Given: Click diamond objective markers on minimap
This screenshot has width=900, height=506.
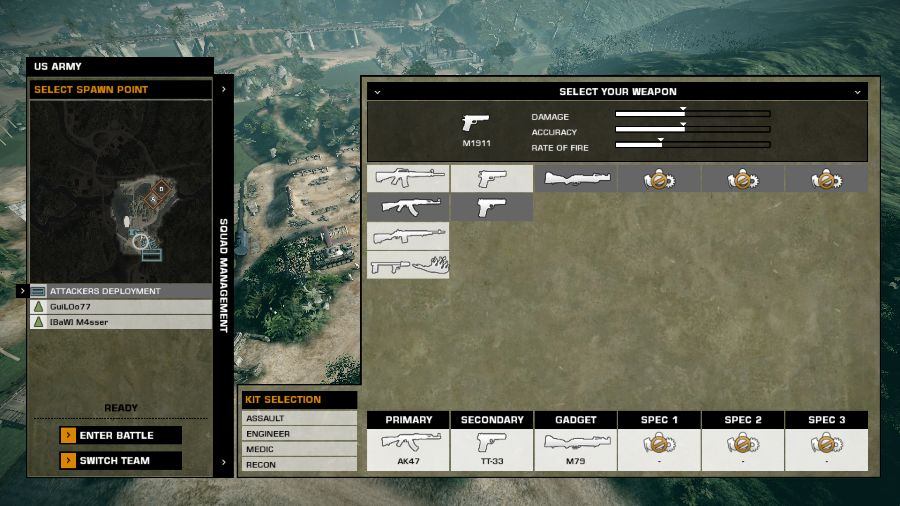Looking at the screenshot, I should tap(158, 194).
